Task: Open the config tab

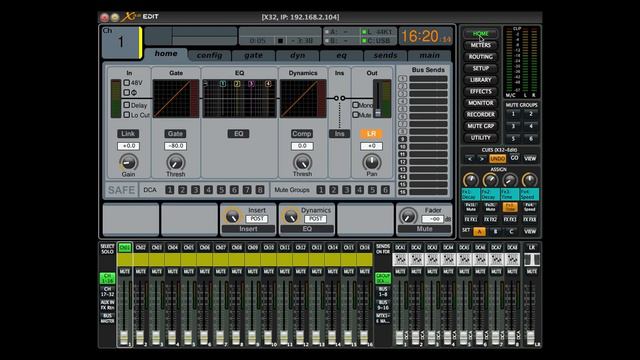Action: [x=209, y=55]
